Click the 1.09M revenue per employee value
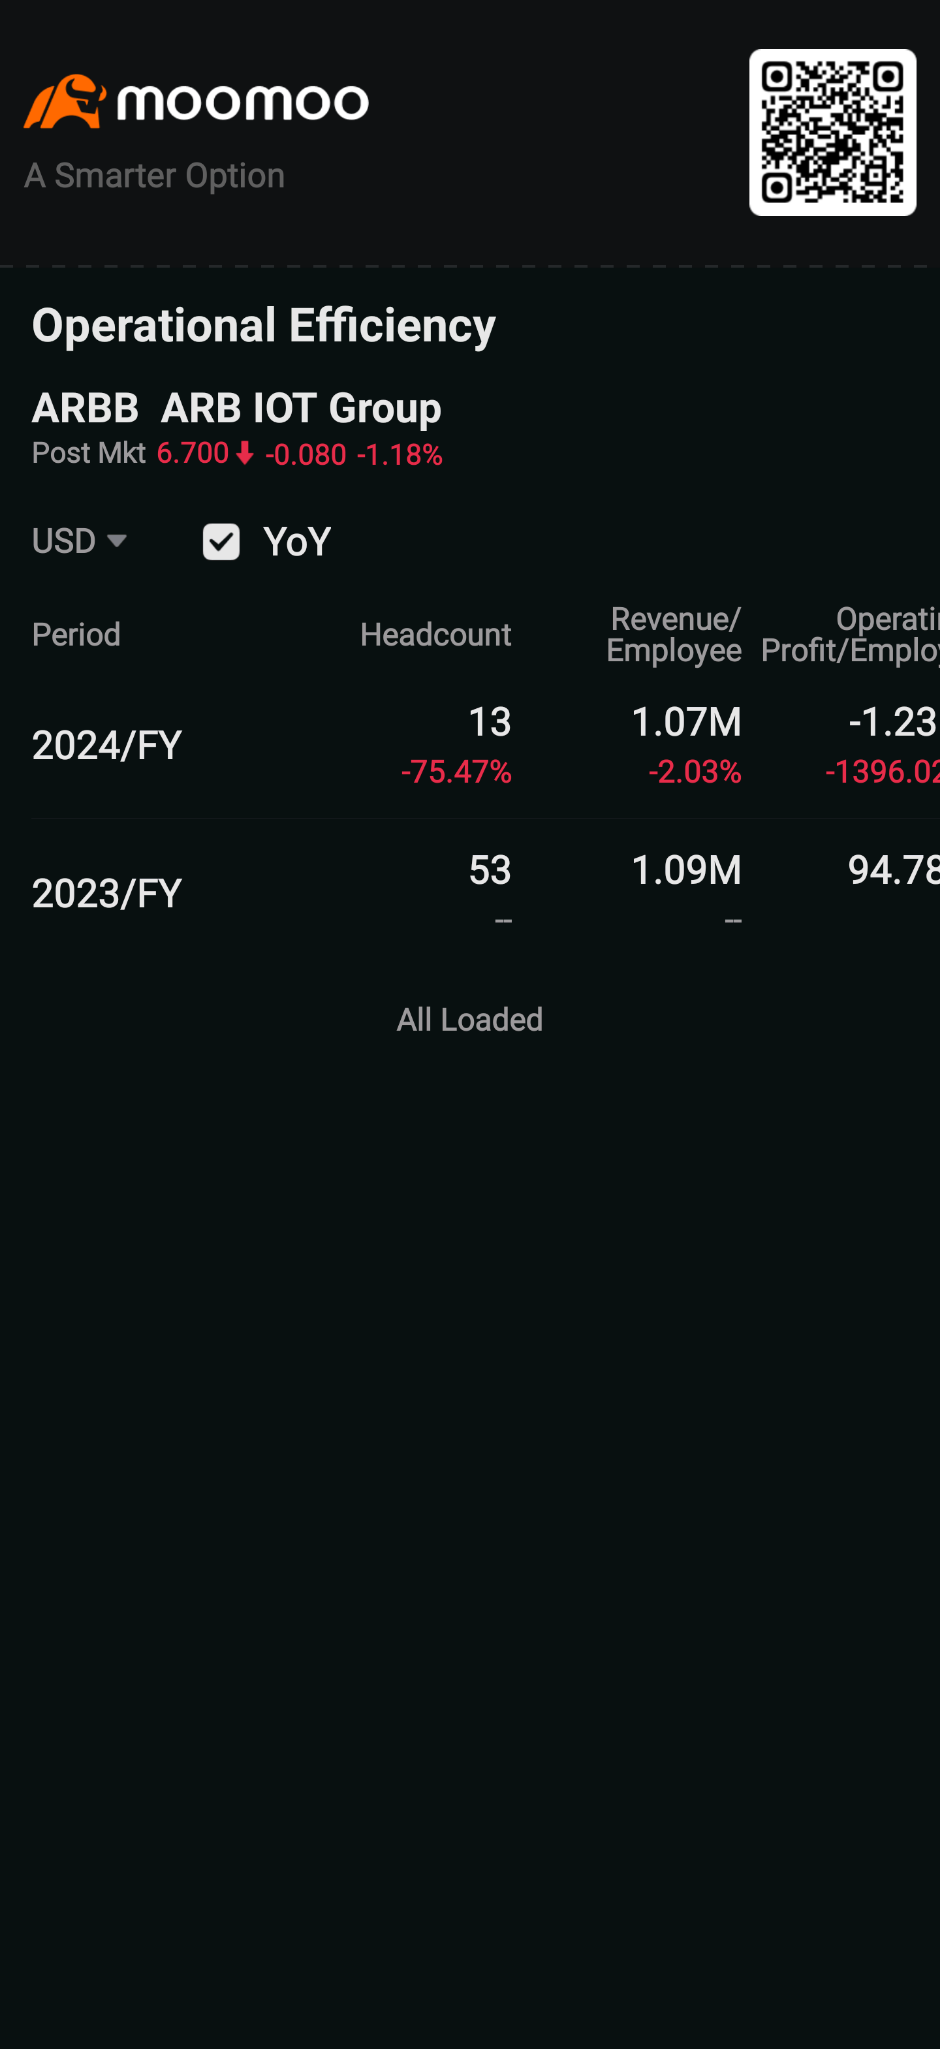 687,870
